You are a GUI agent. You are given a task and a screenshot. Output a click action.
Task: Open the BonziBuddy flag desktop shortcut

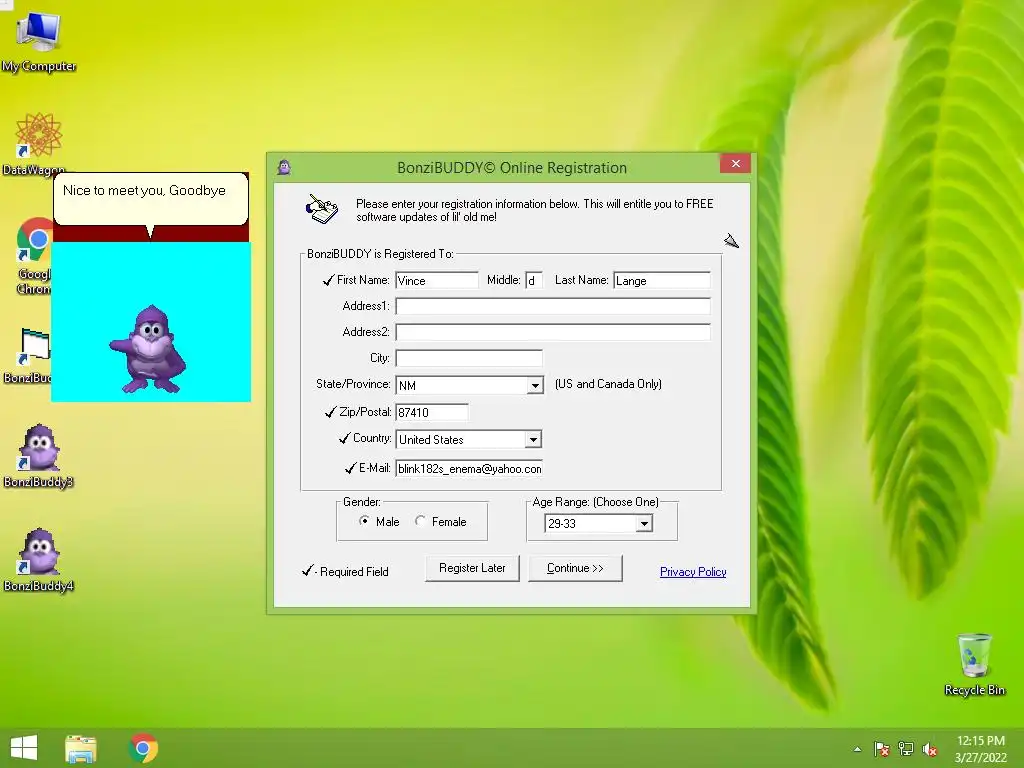(29, 356)
